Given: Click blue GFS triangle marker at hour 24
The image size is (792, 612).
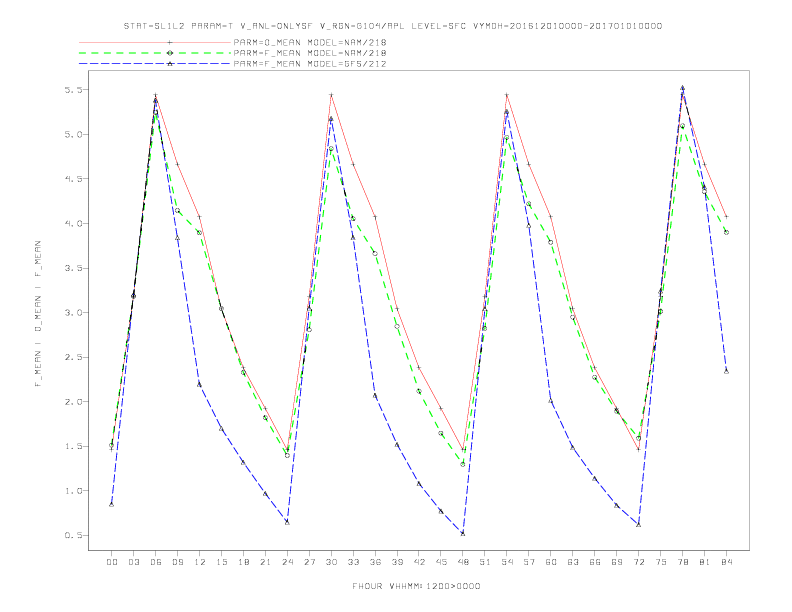Looking at the screenshot, I should 287,522.
